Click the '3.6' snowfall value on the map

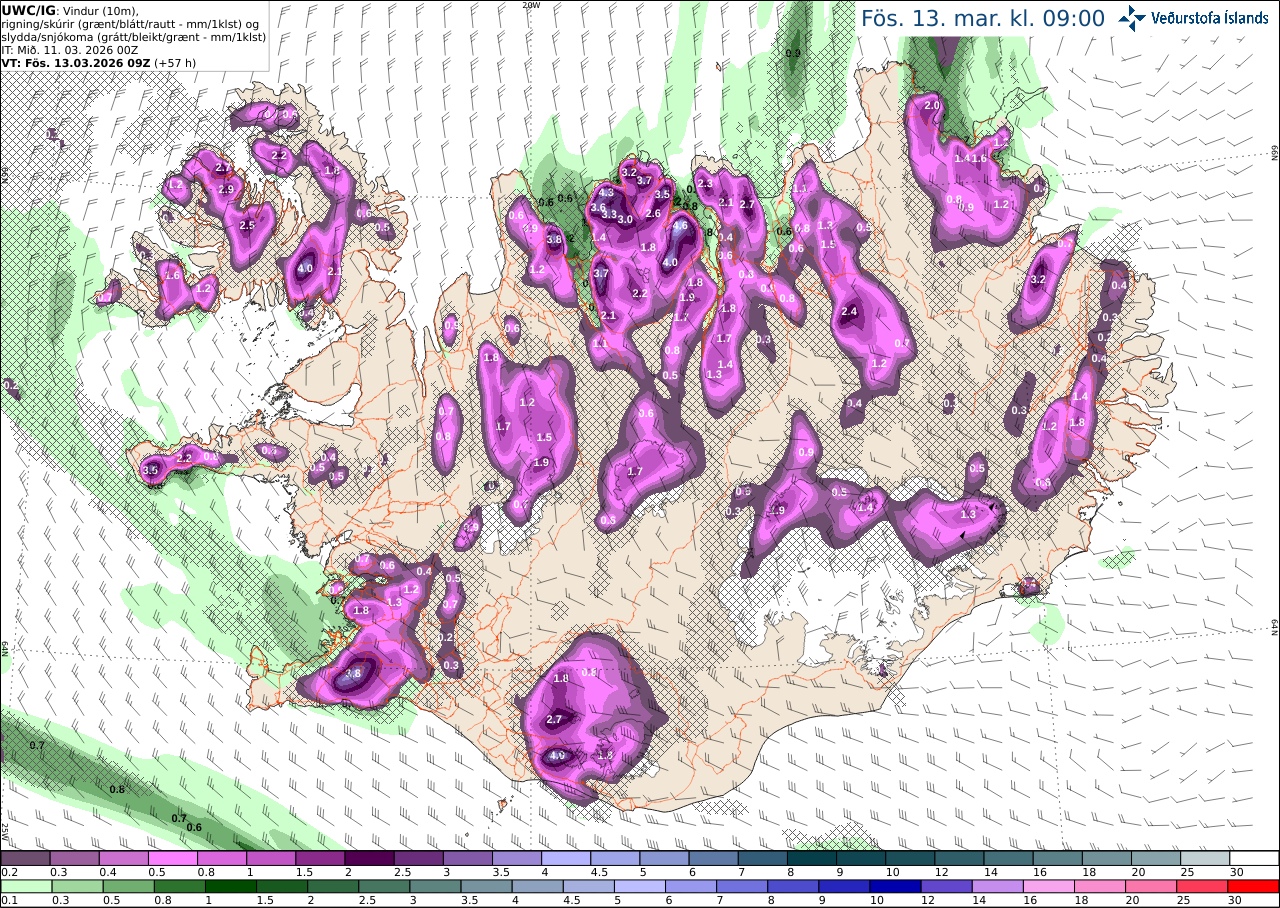(598, 207)
